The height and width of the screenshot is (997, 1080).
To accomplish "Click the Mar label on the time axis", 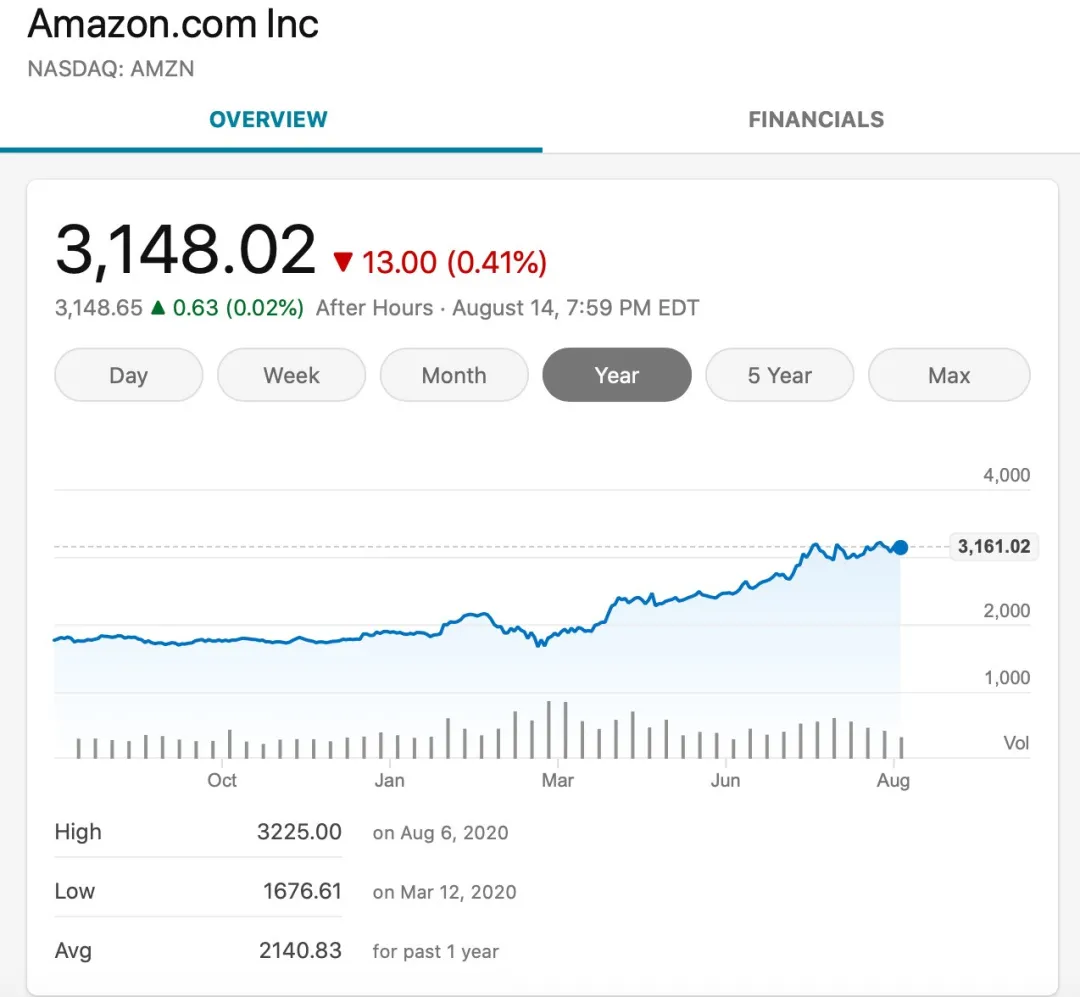I will pyautogui.click(x=557, y=780).
